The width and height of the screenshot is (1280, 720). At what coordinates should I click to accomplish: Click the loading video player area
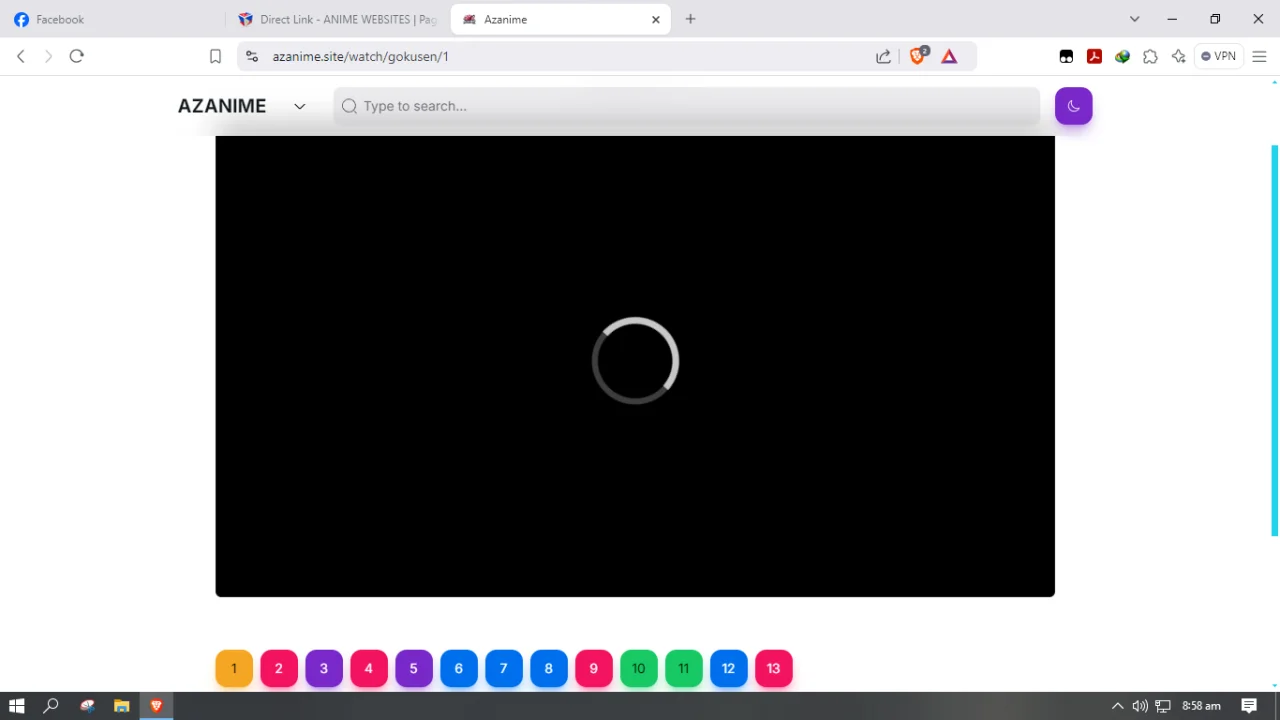coord(635,366)
